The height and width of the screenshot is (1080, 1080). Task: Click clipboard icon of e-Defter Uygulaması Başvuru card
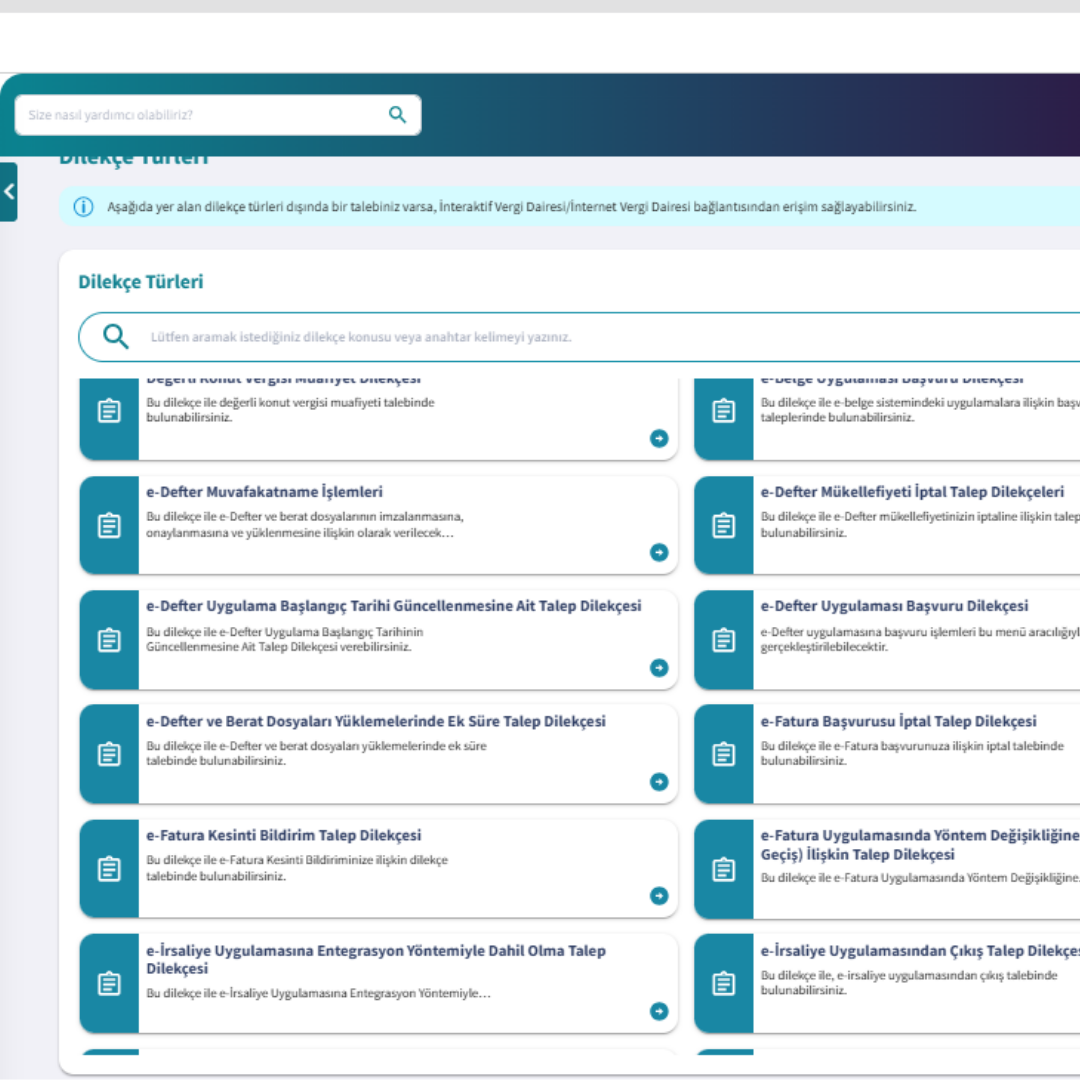coord(724,640)
